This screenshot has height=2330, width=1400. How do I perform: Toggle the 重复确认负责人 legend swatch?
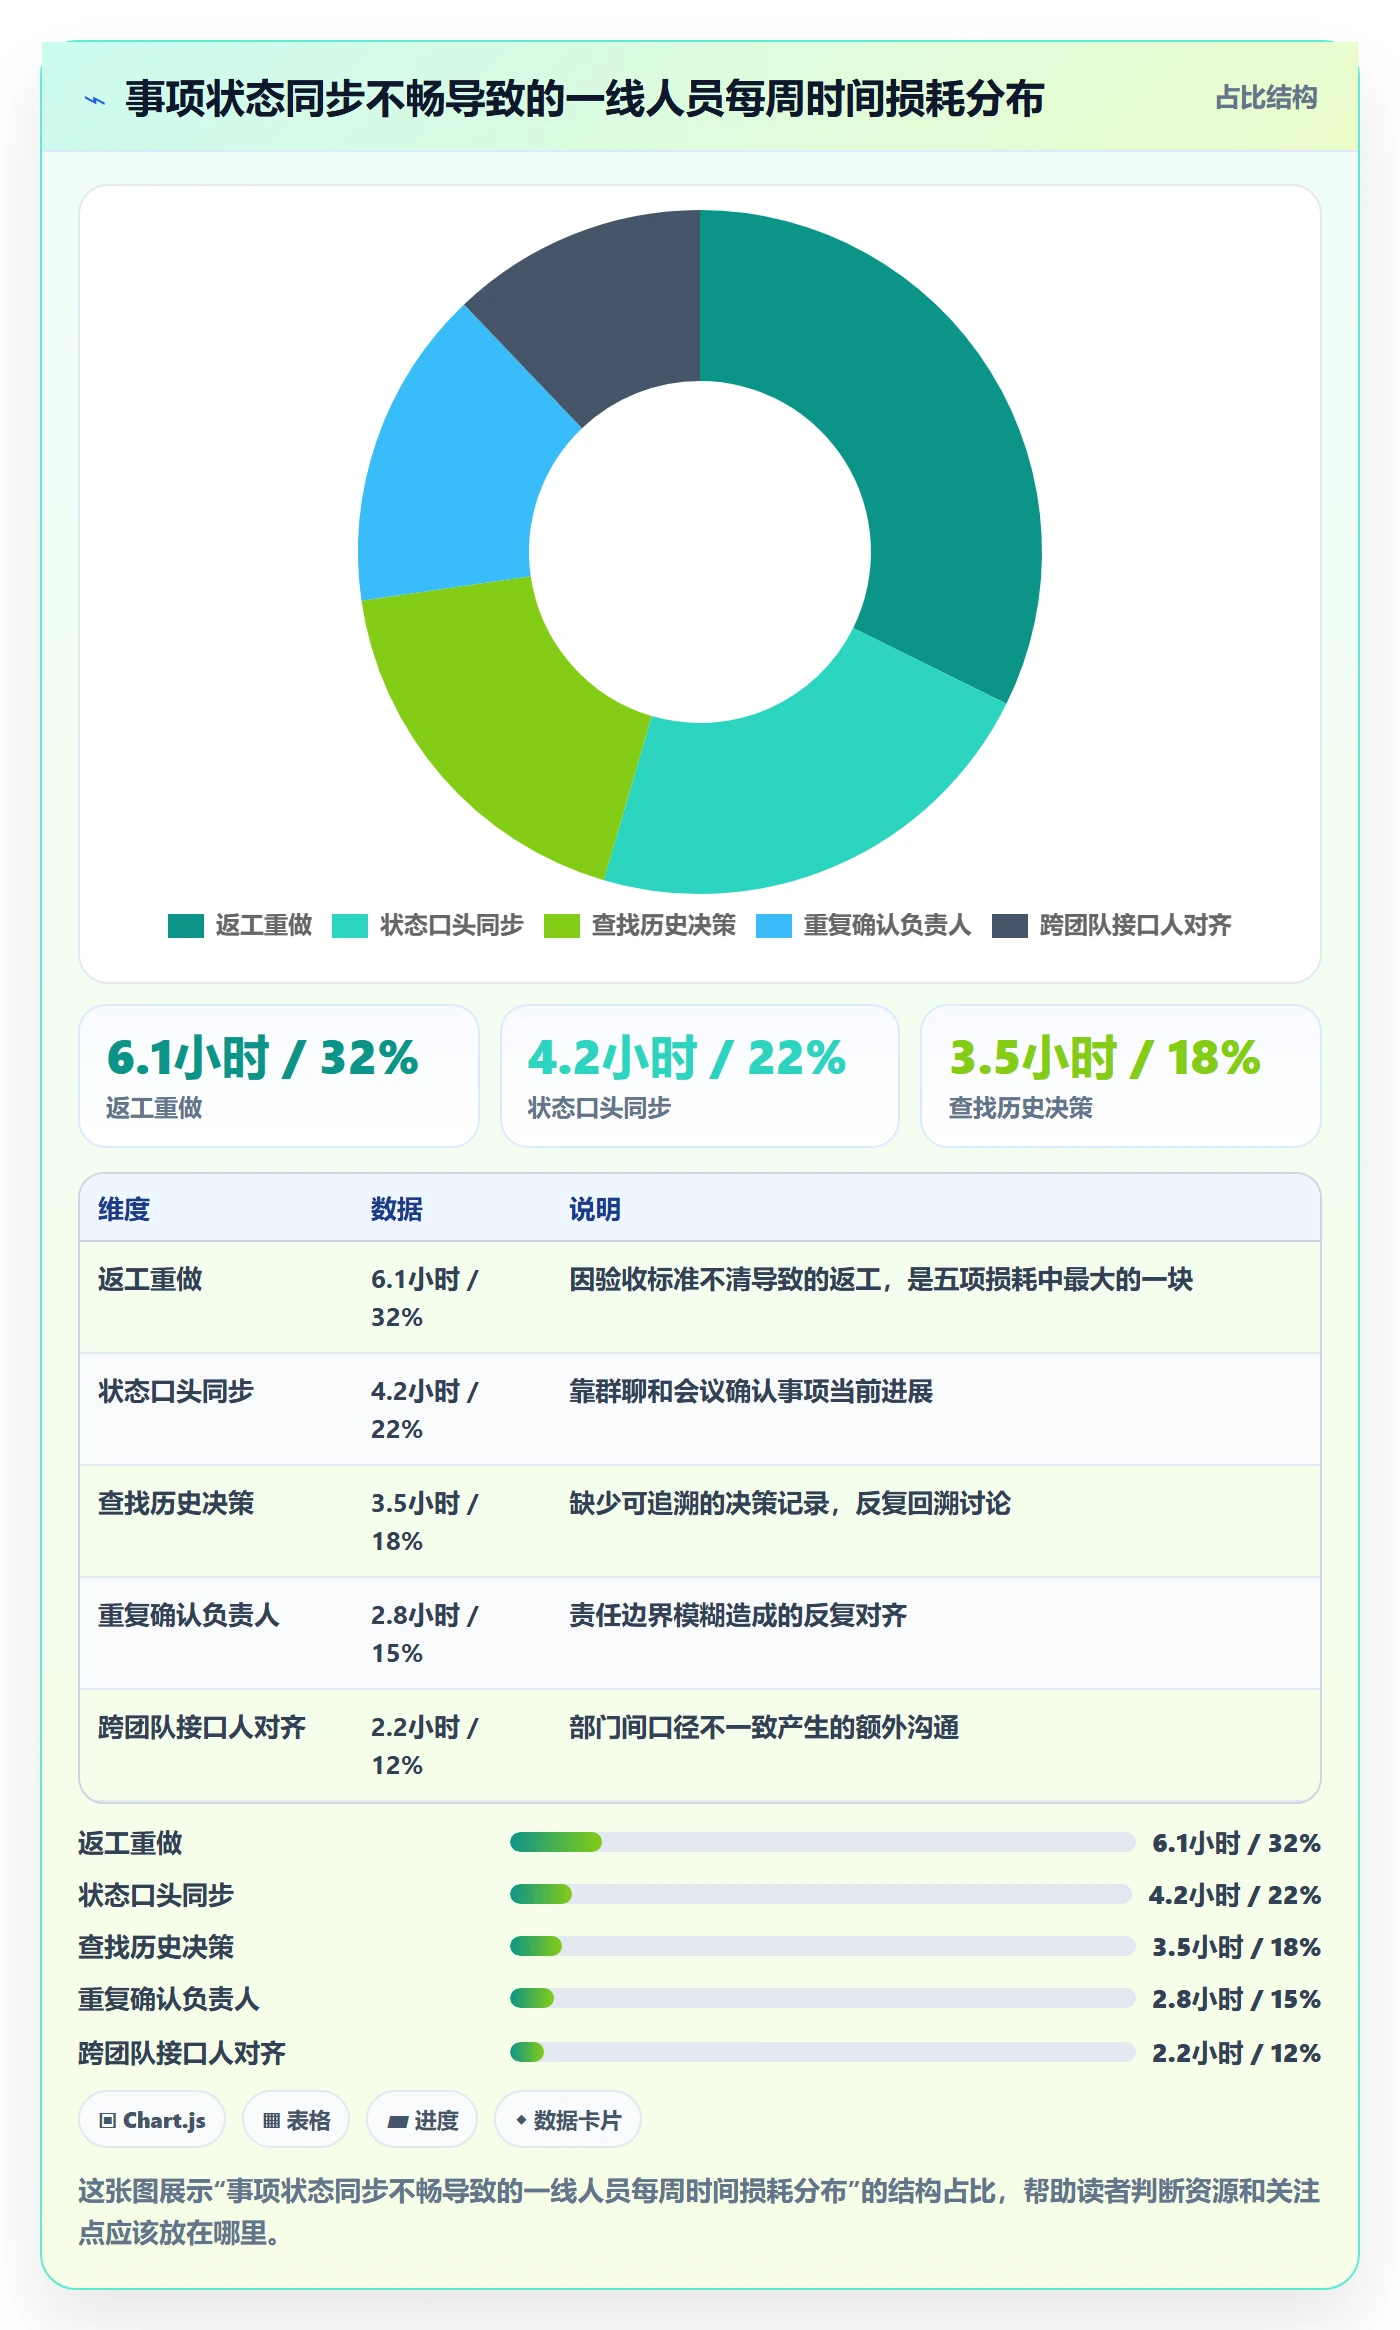[x=774, y=926]
